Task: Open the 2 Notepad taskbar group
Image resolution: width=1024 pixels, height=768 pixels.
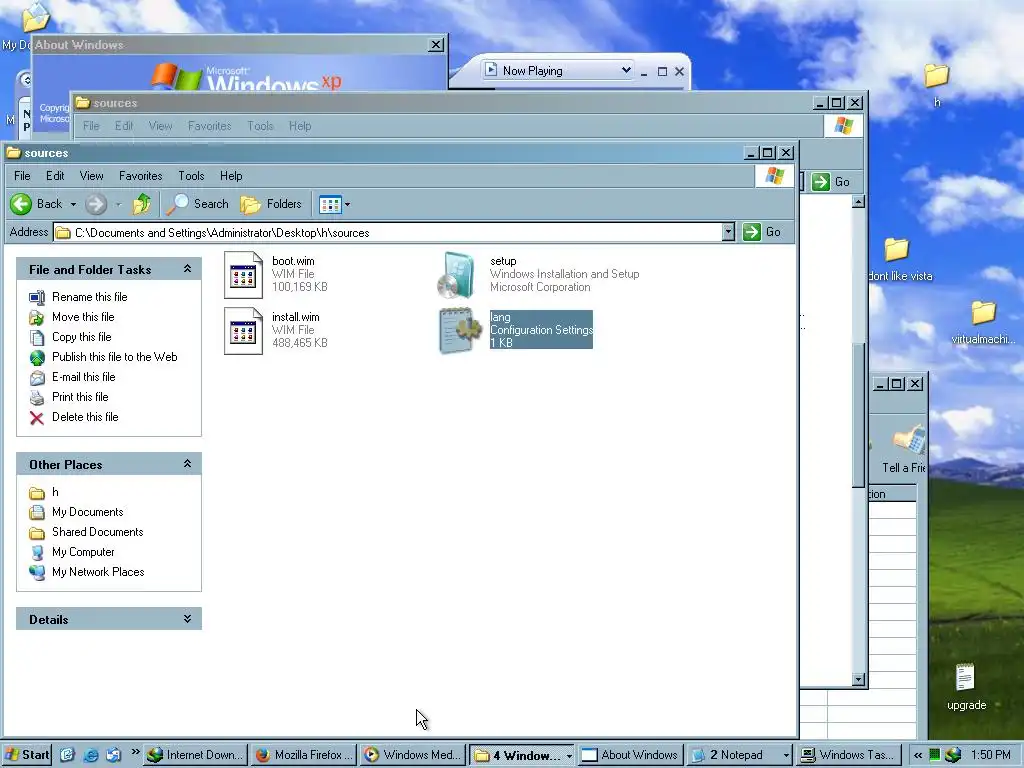Action: tap(739, 756)
